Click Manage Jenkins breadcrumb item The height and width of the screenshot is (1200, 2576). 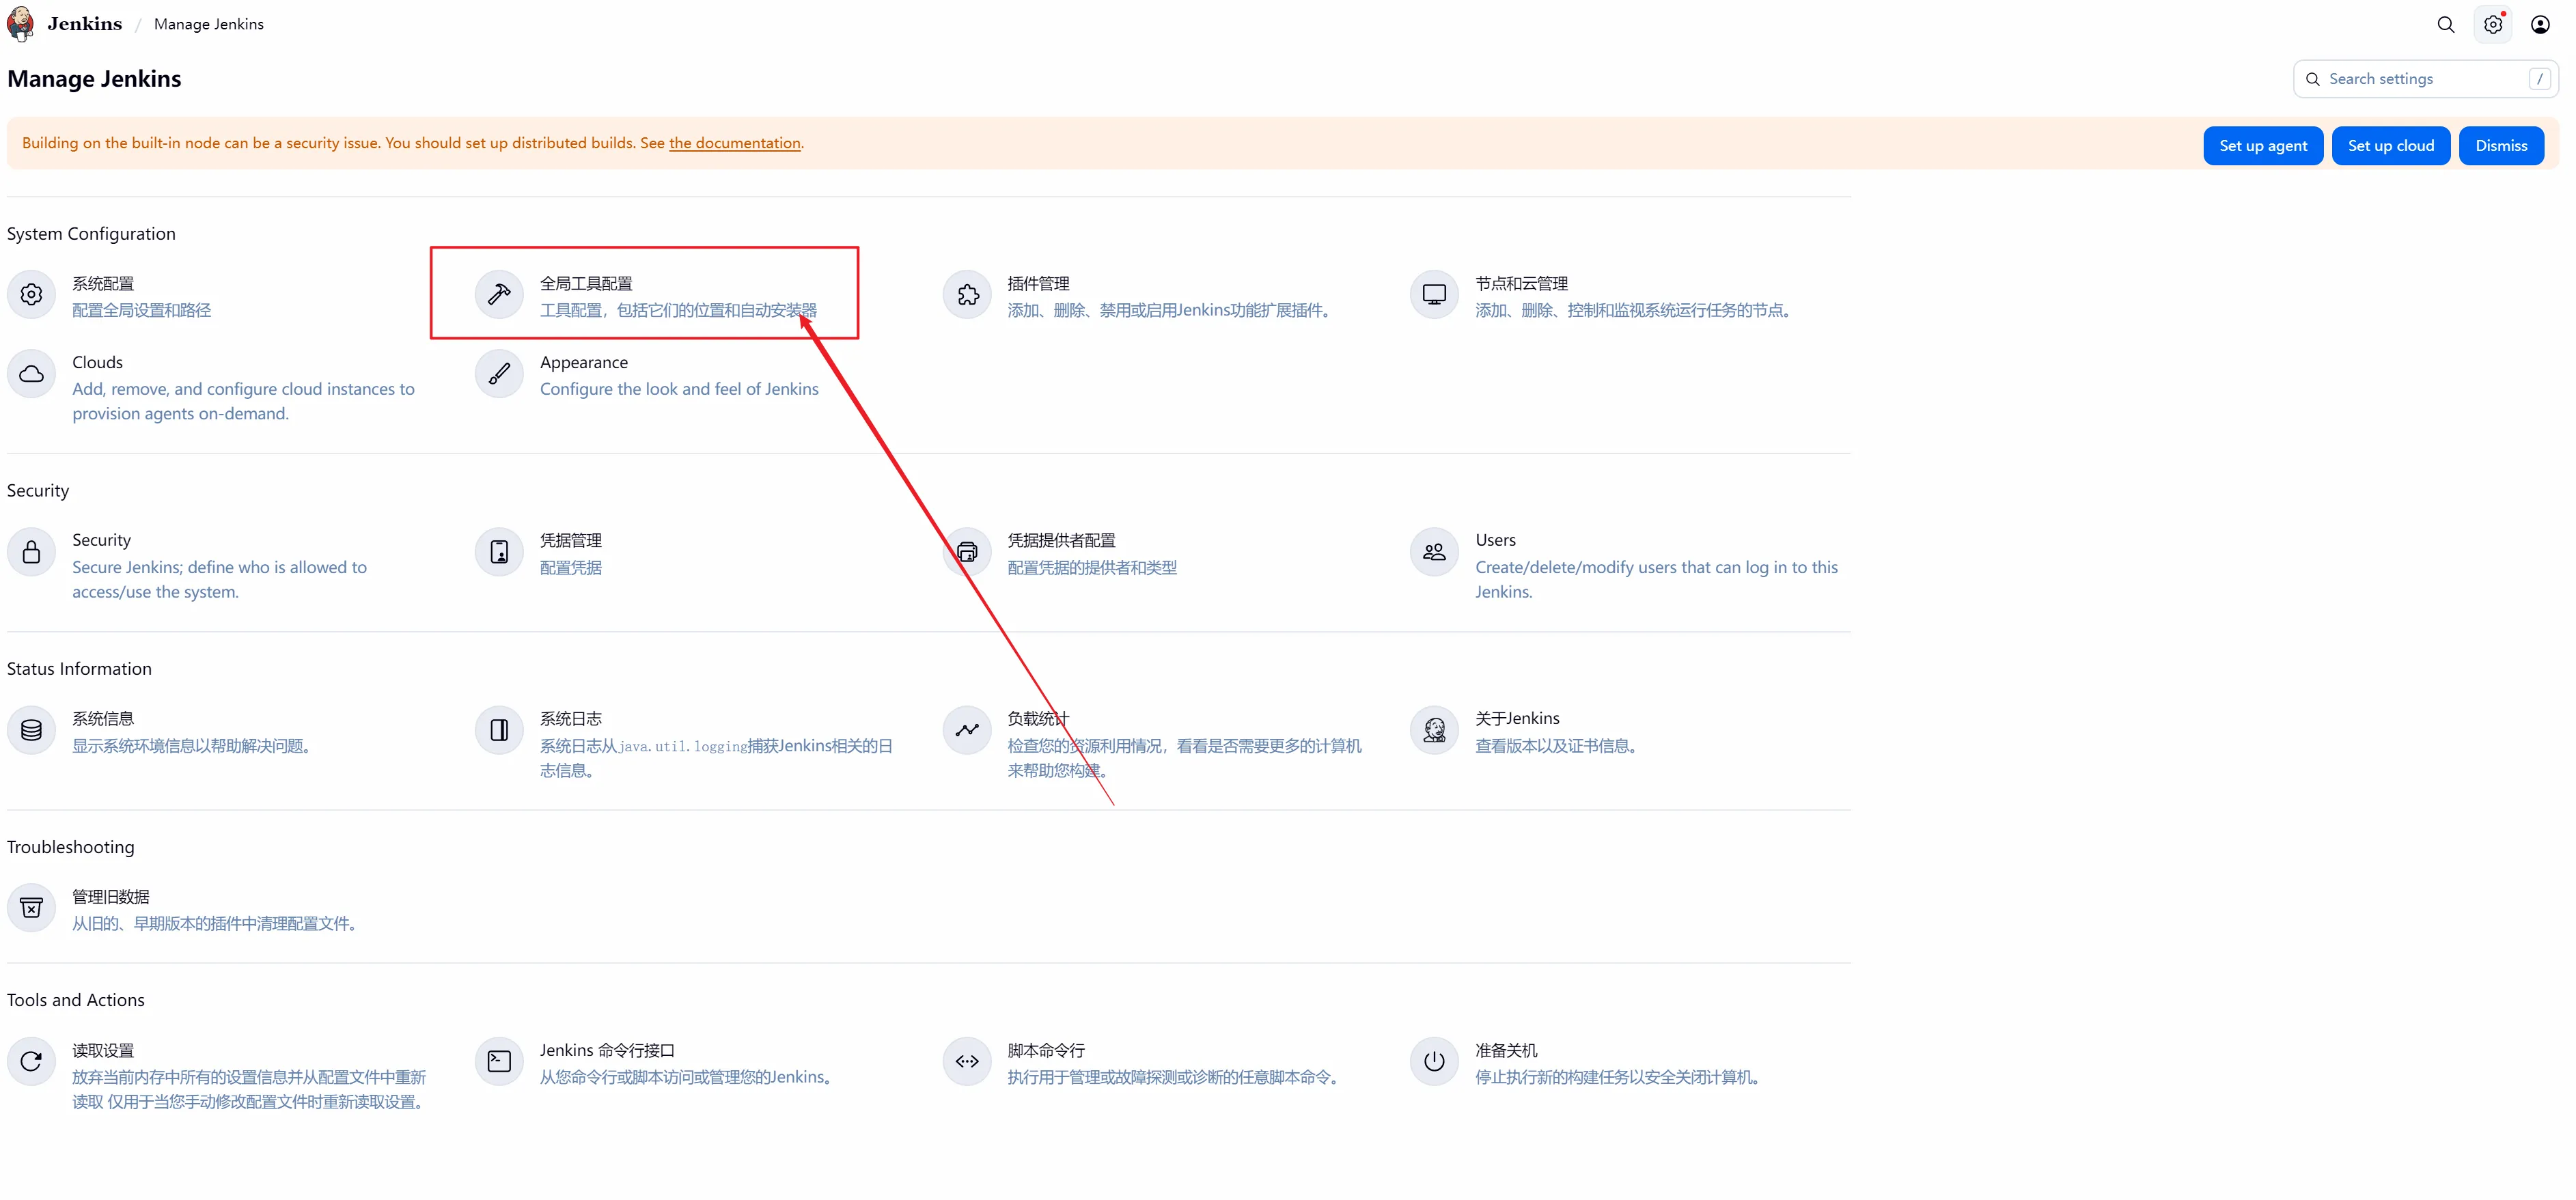point(209,24)
